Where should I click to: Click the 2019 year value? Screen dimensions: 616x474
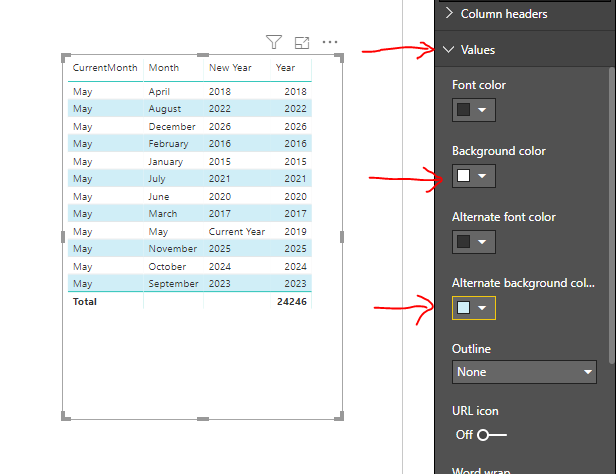[295, 231]
